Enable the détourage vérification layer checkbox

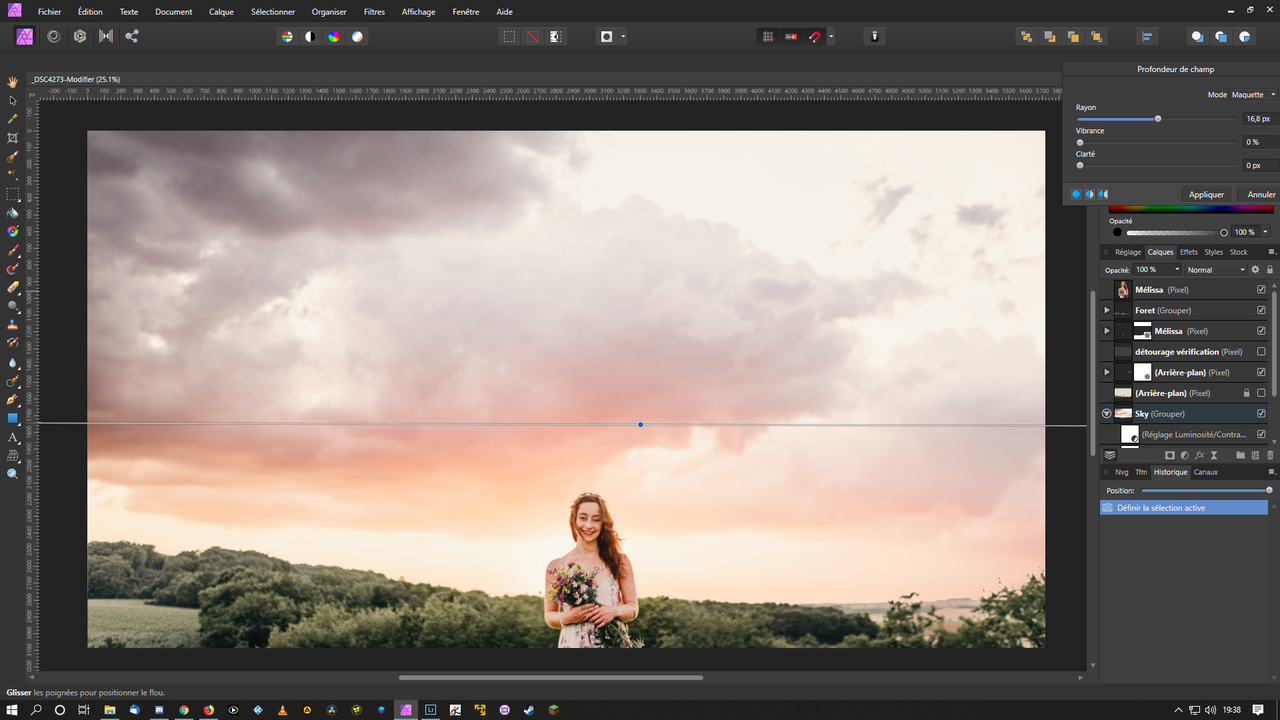(1261, 352)
